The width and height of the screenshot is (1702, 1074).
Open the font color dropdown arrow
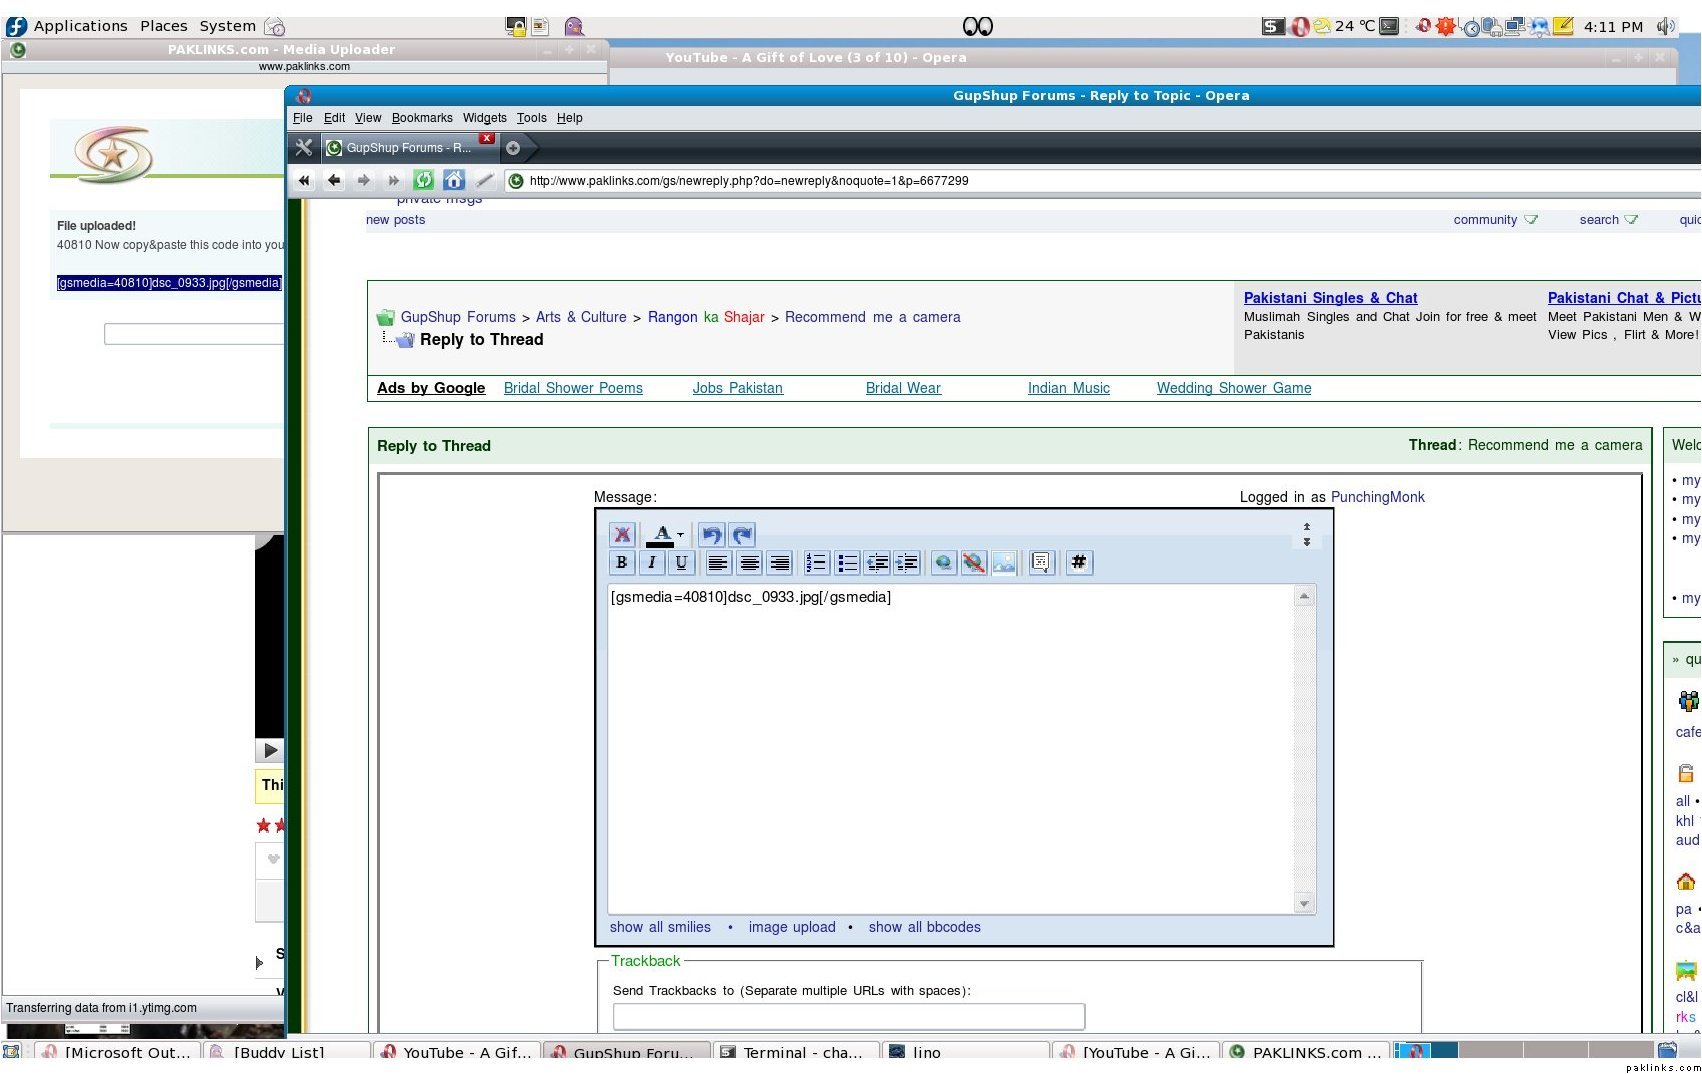(680, 535)
